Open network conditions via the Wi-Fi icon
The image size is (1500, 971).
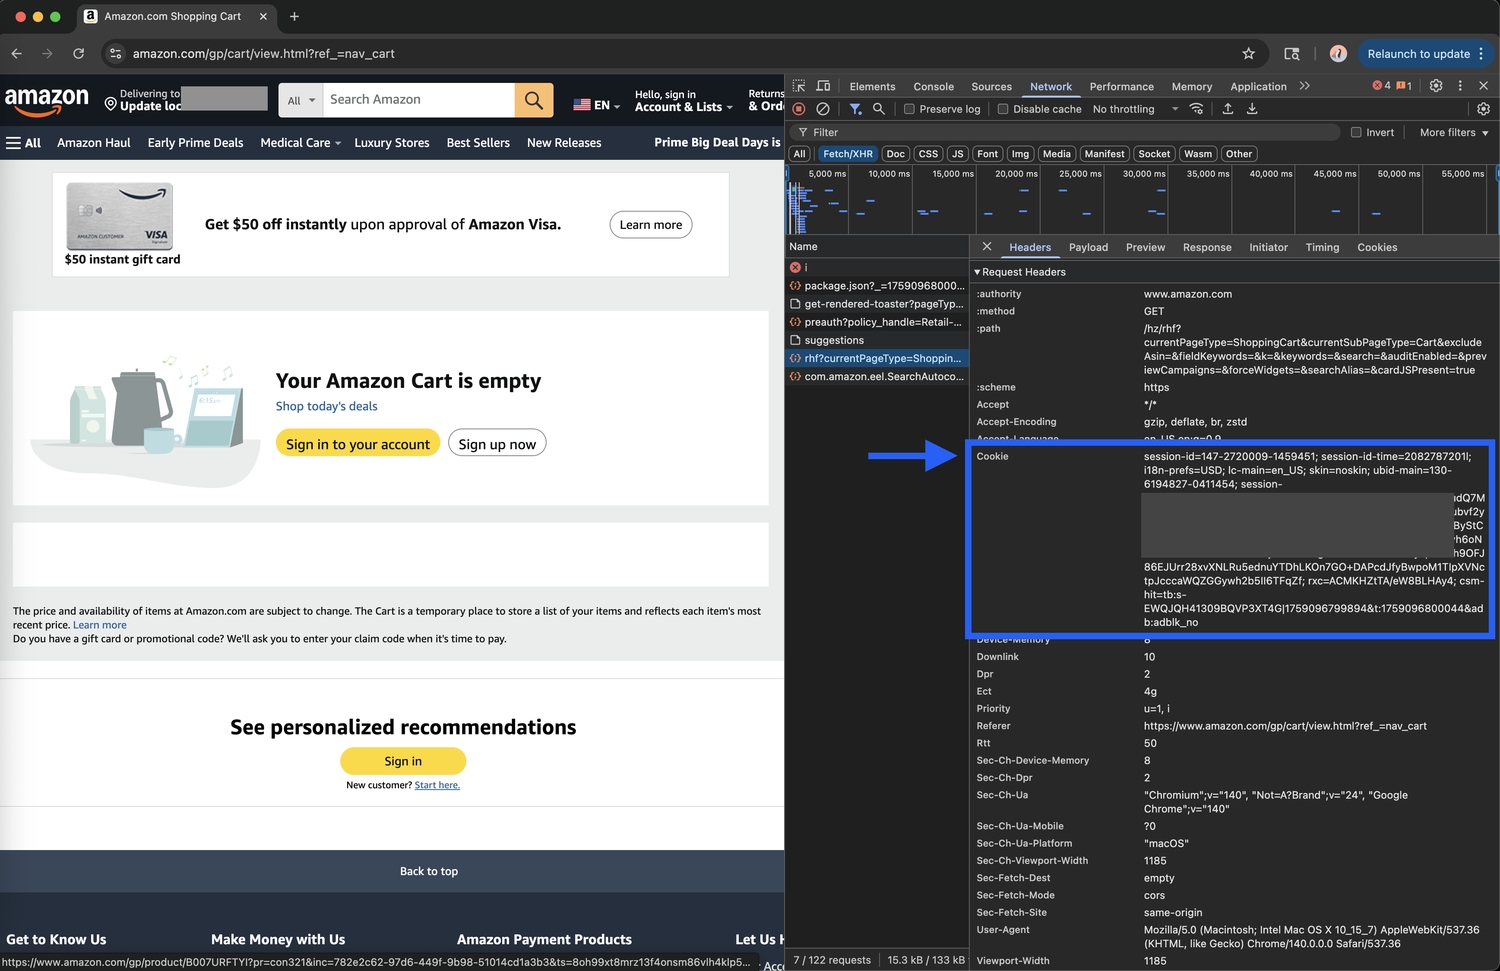[1197, 109]
